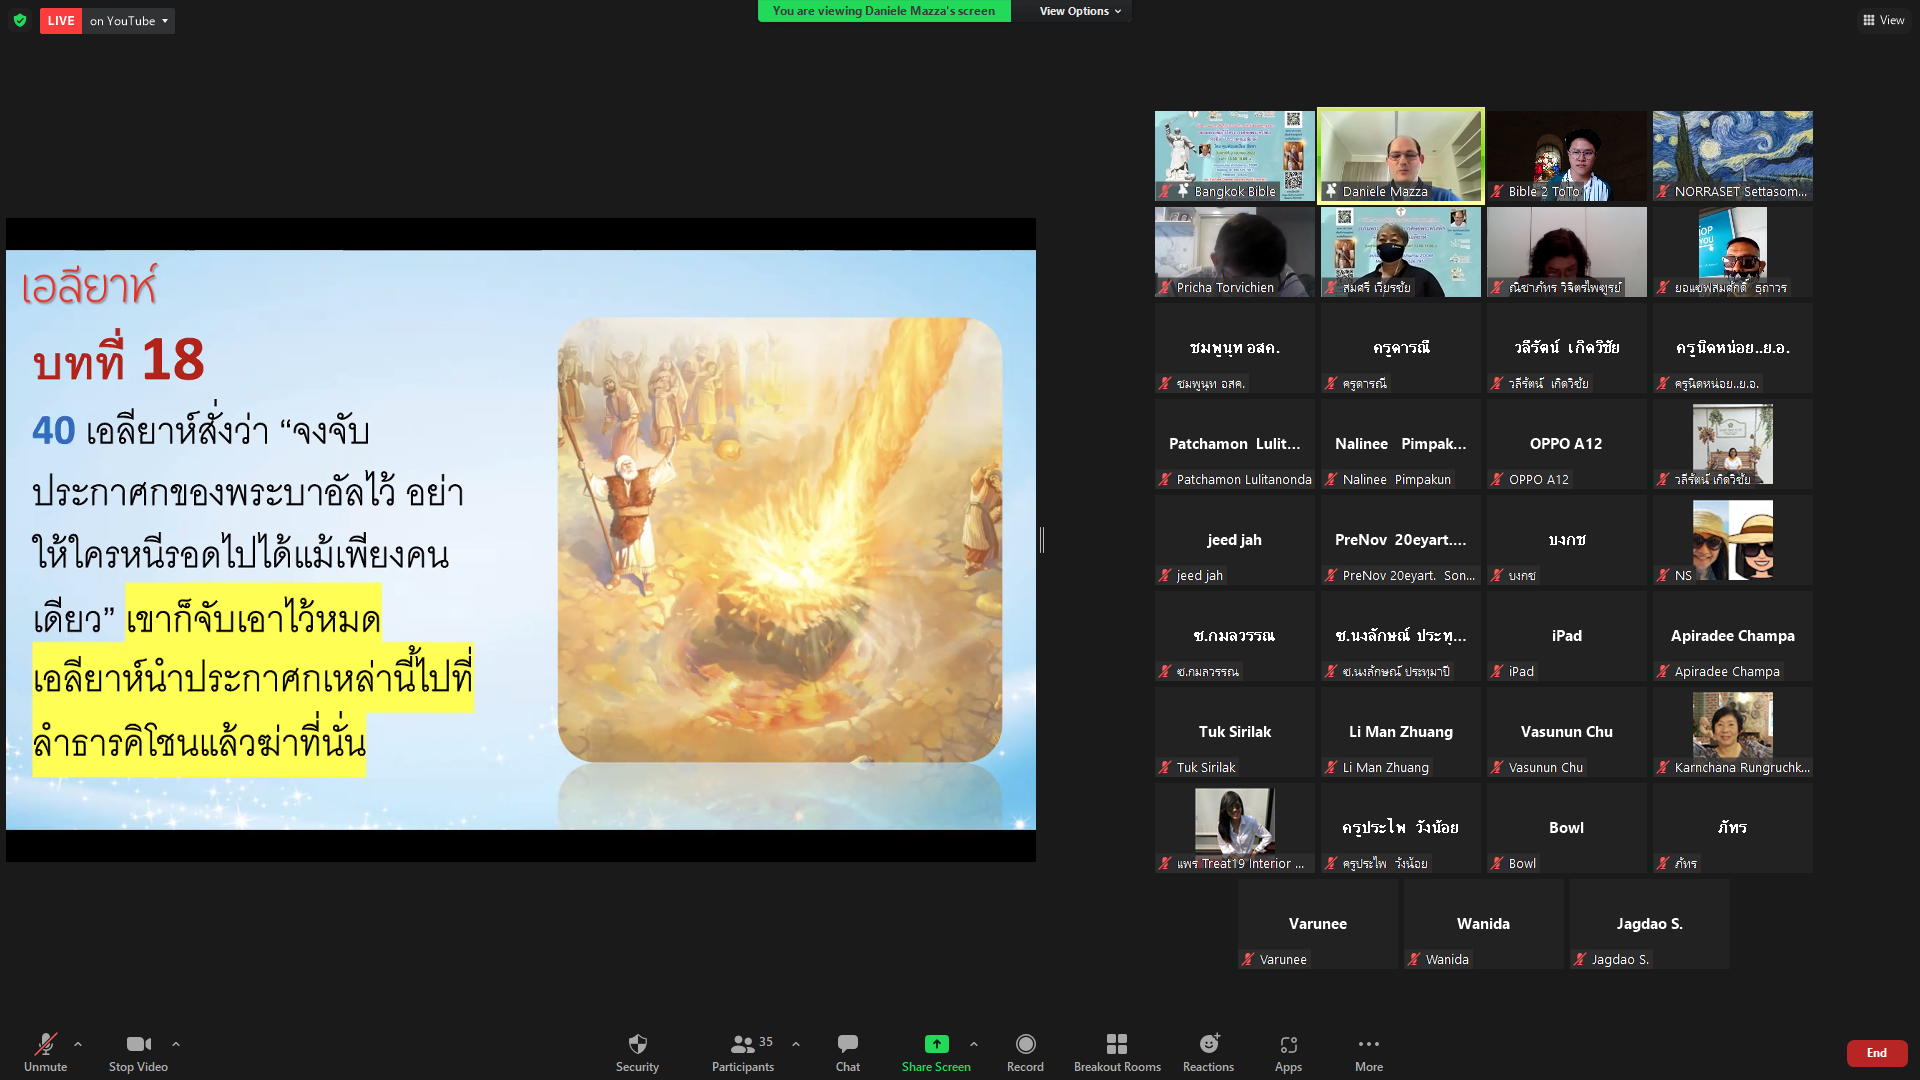The width and height of the screenshot is (1920, 1080).
Task: Click the red End meeting button
Action: pos(1876,1053)
